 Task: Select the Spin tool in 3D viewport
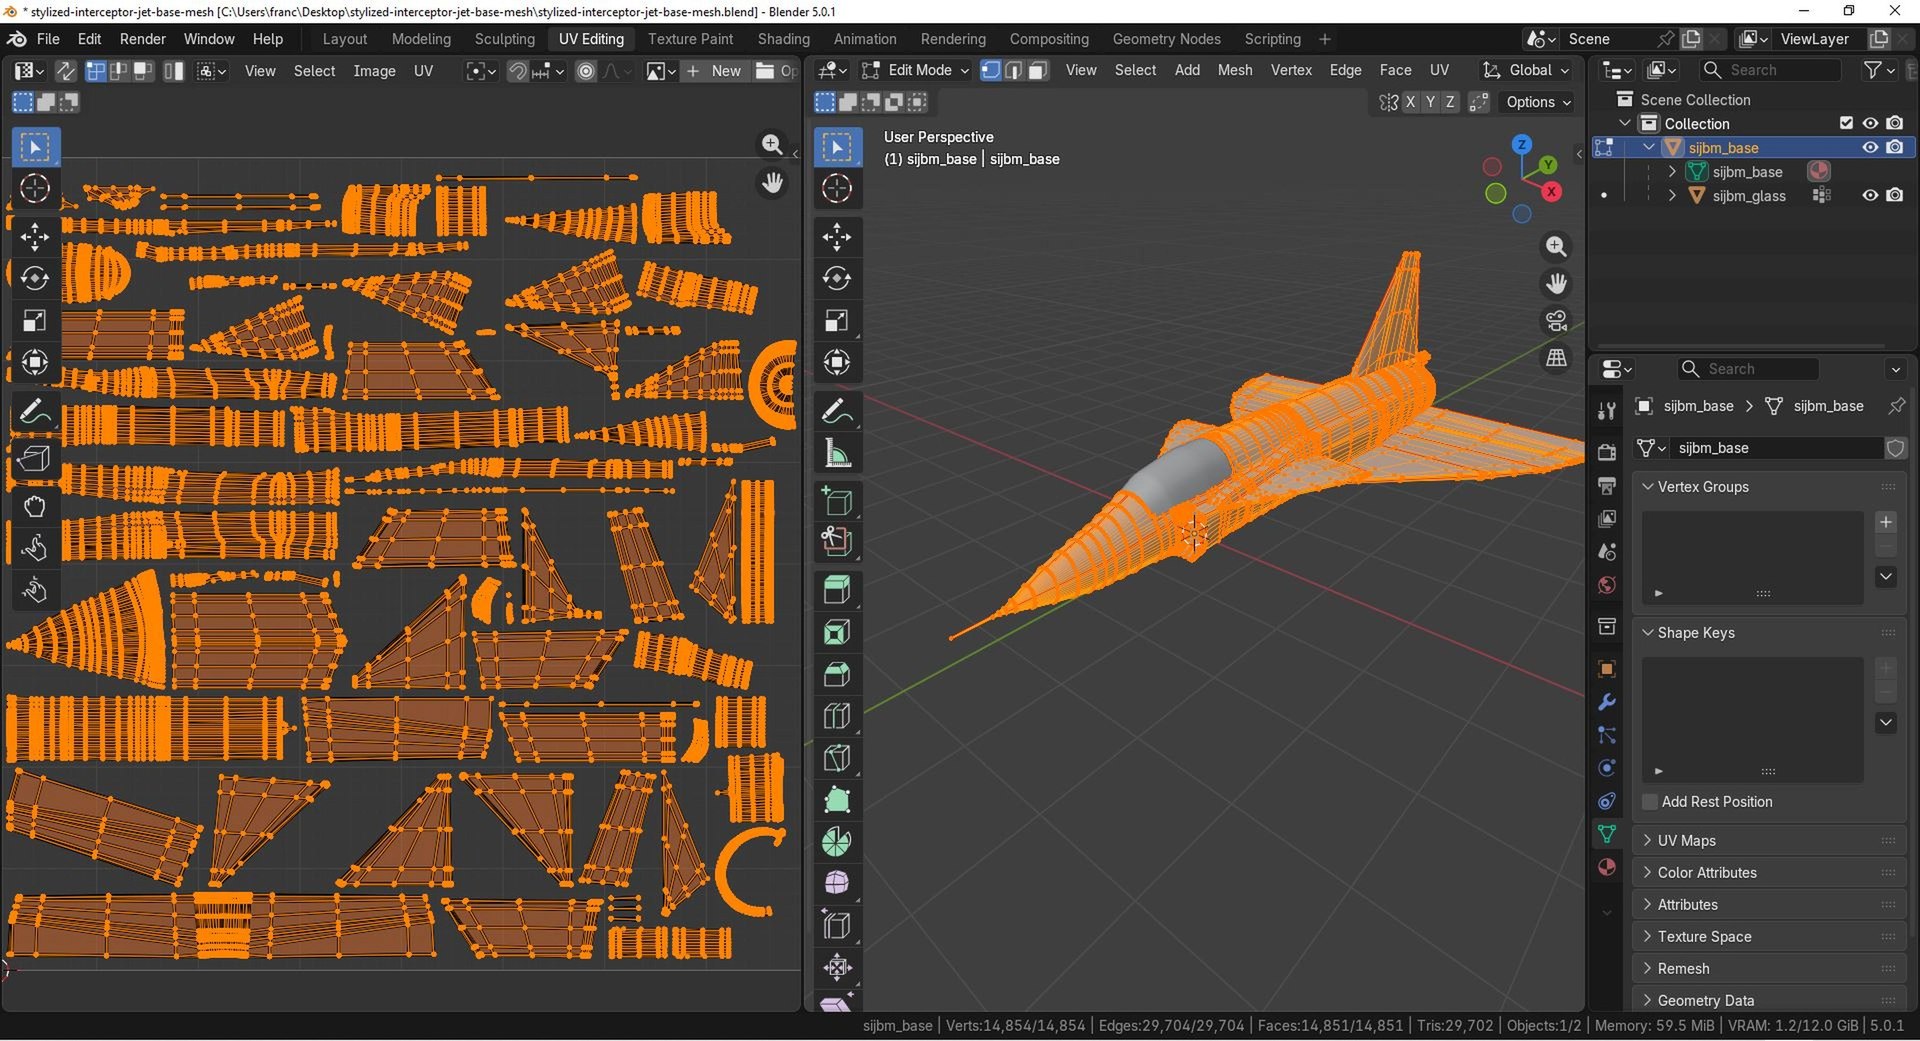tap(837, 842)
